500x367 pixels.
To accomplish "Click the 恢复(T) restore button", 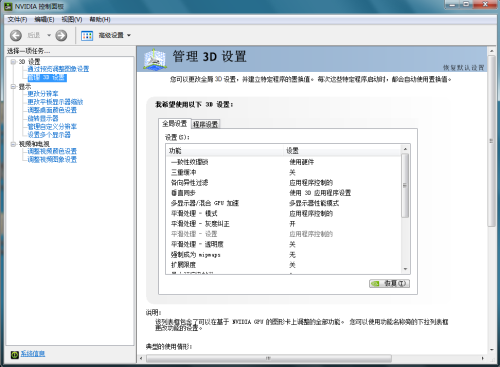I will pos(390,283).
